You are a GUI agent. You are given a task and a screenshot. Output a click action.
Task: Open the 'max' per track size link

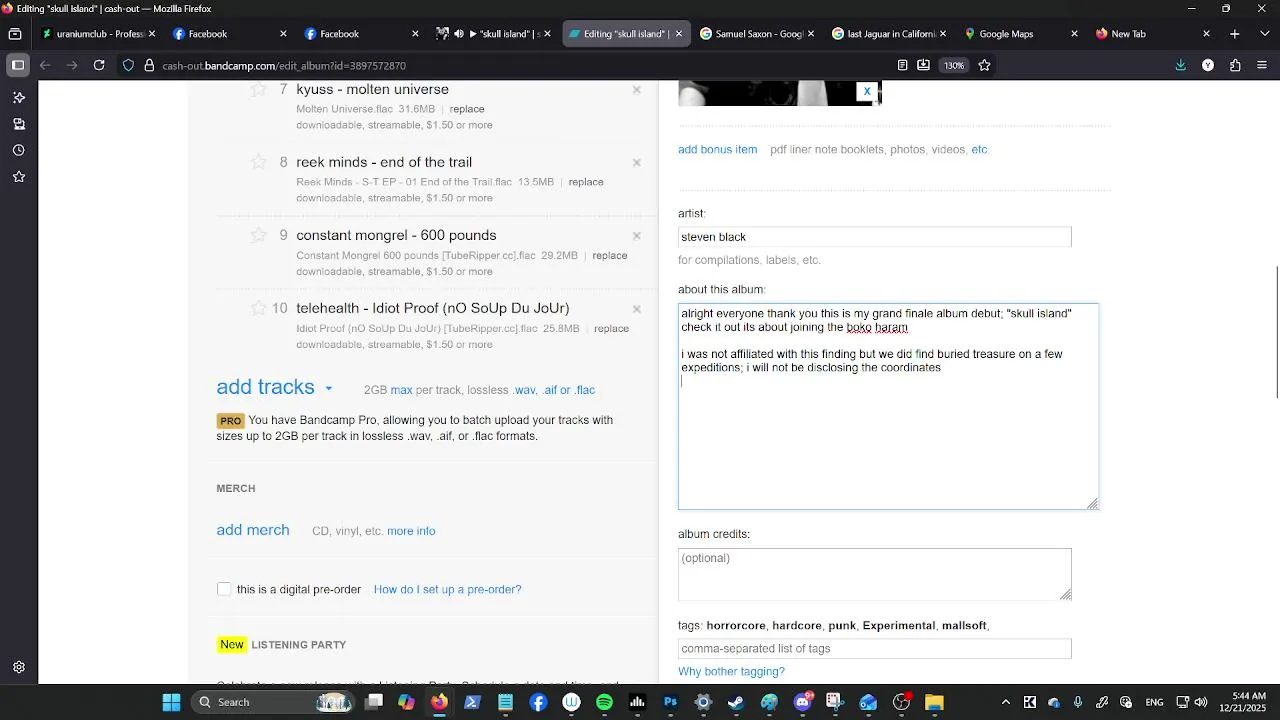click(401, 390)
